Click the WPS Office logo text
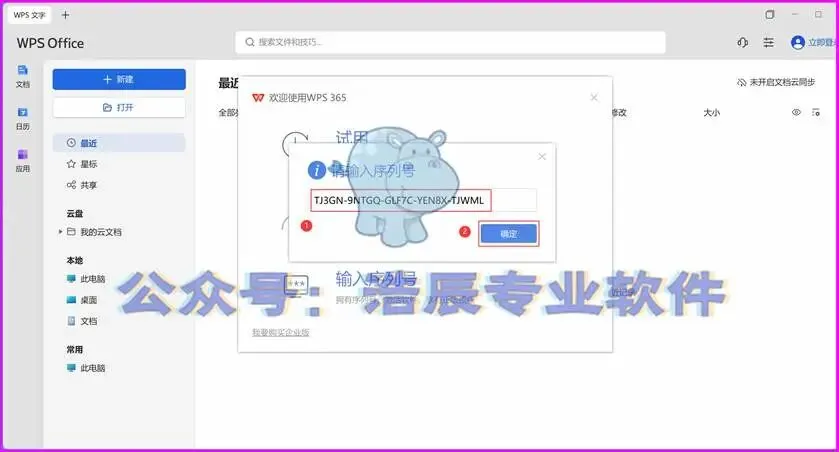 click(x=50, y=43)
